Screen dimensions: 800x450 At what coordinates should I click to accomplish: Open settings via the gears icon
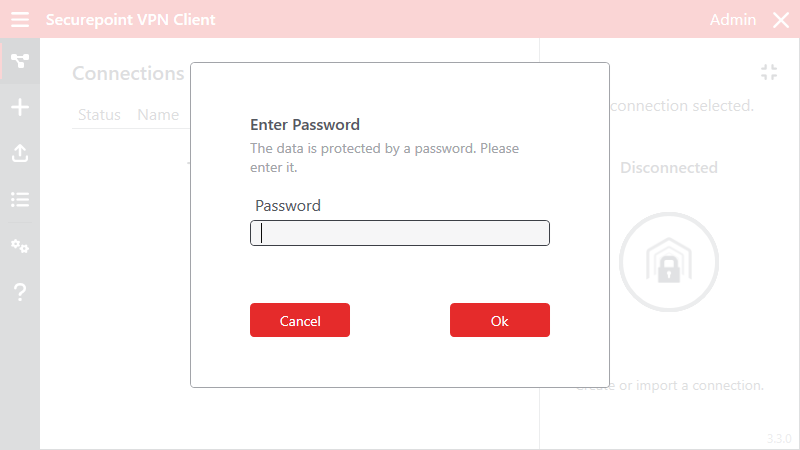click(20, 246)
